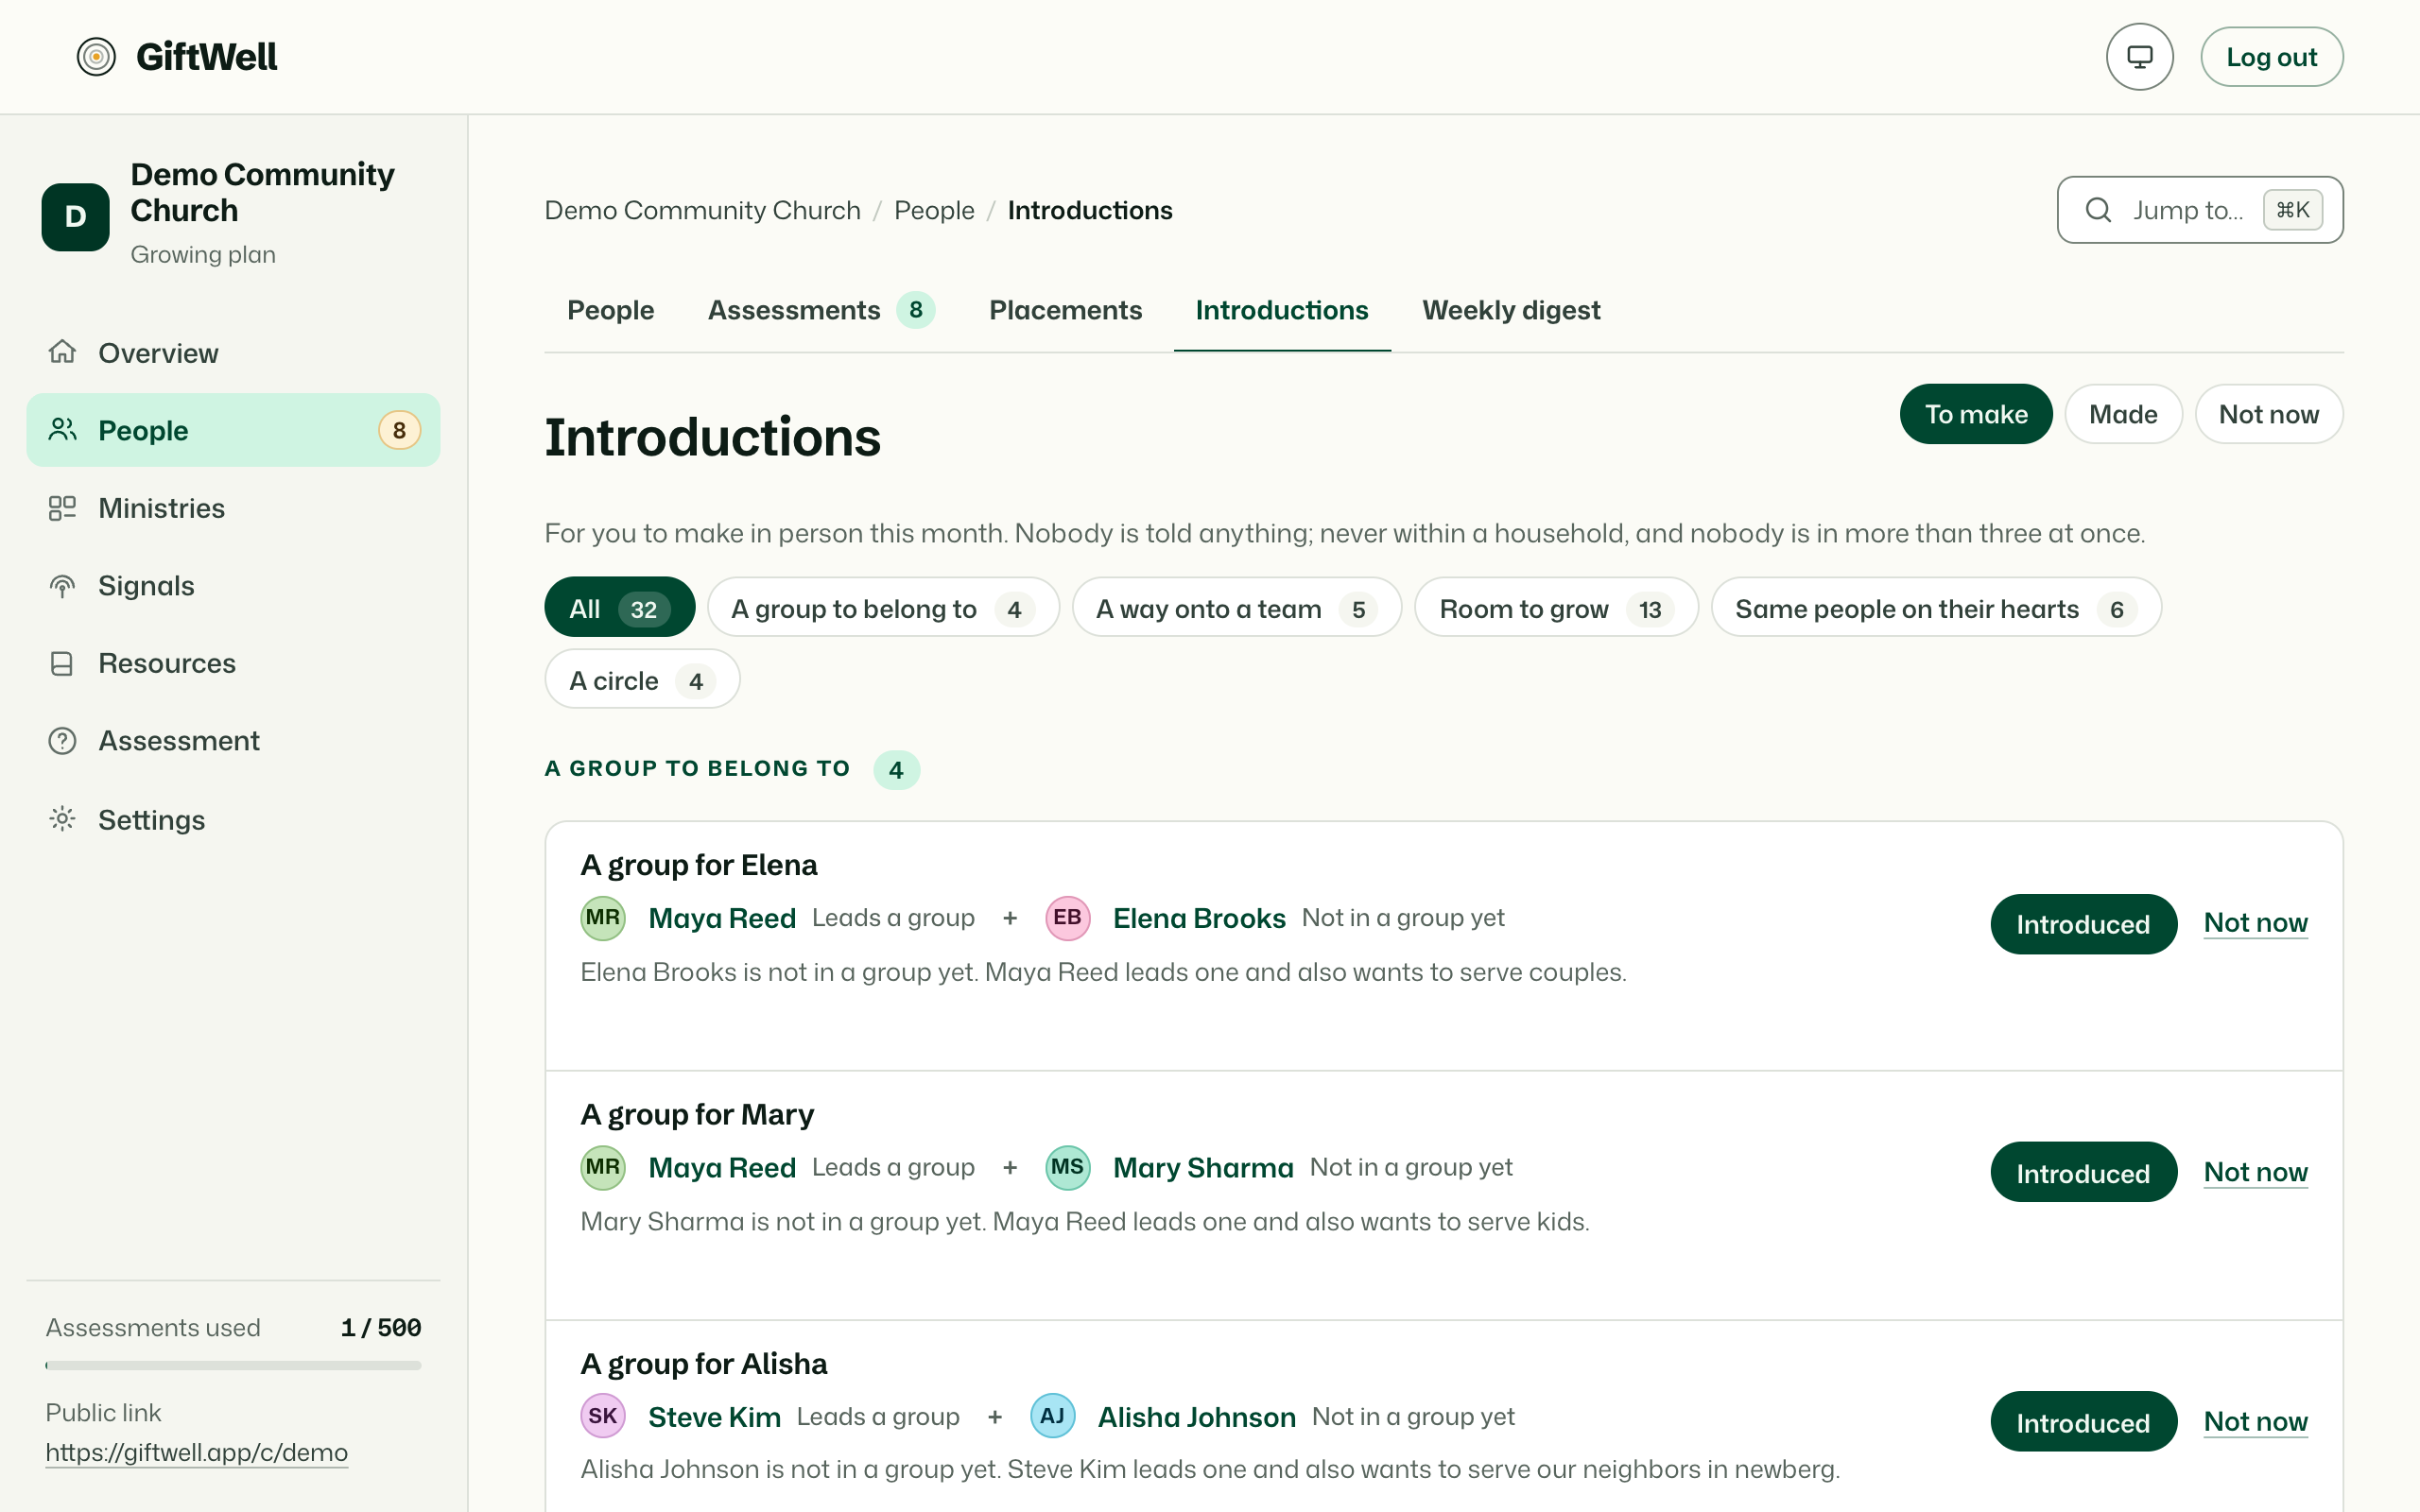Screen dimensions: 2420x1512
Task: Switch to the Placements tab
Action: [1065, 310]
